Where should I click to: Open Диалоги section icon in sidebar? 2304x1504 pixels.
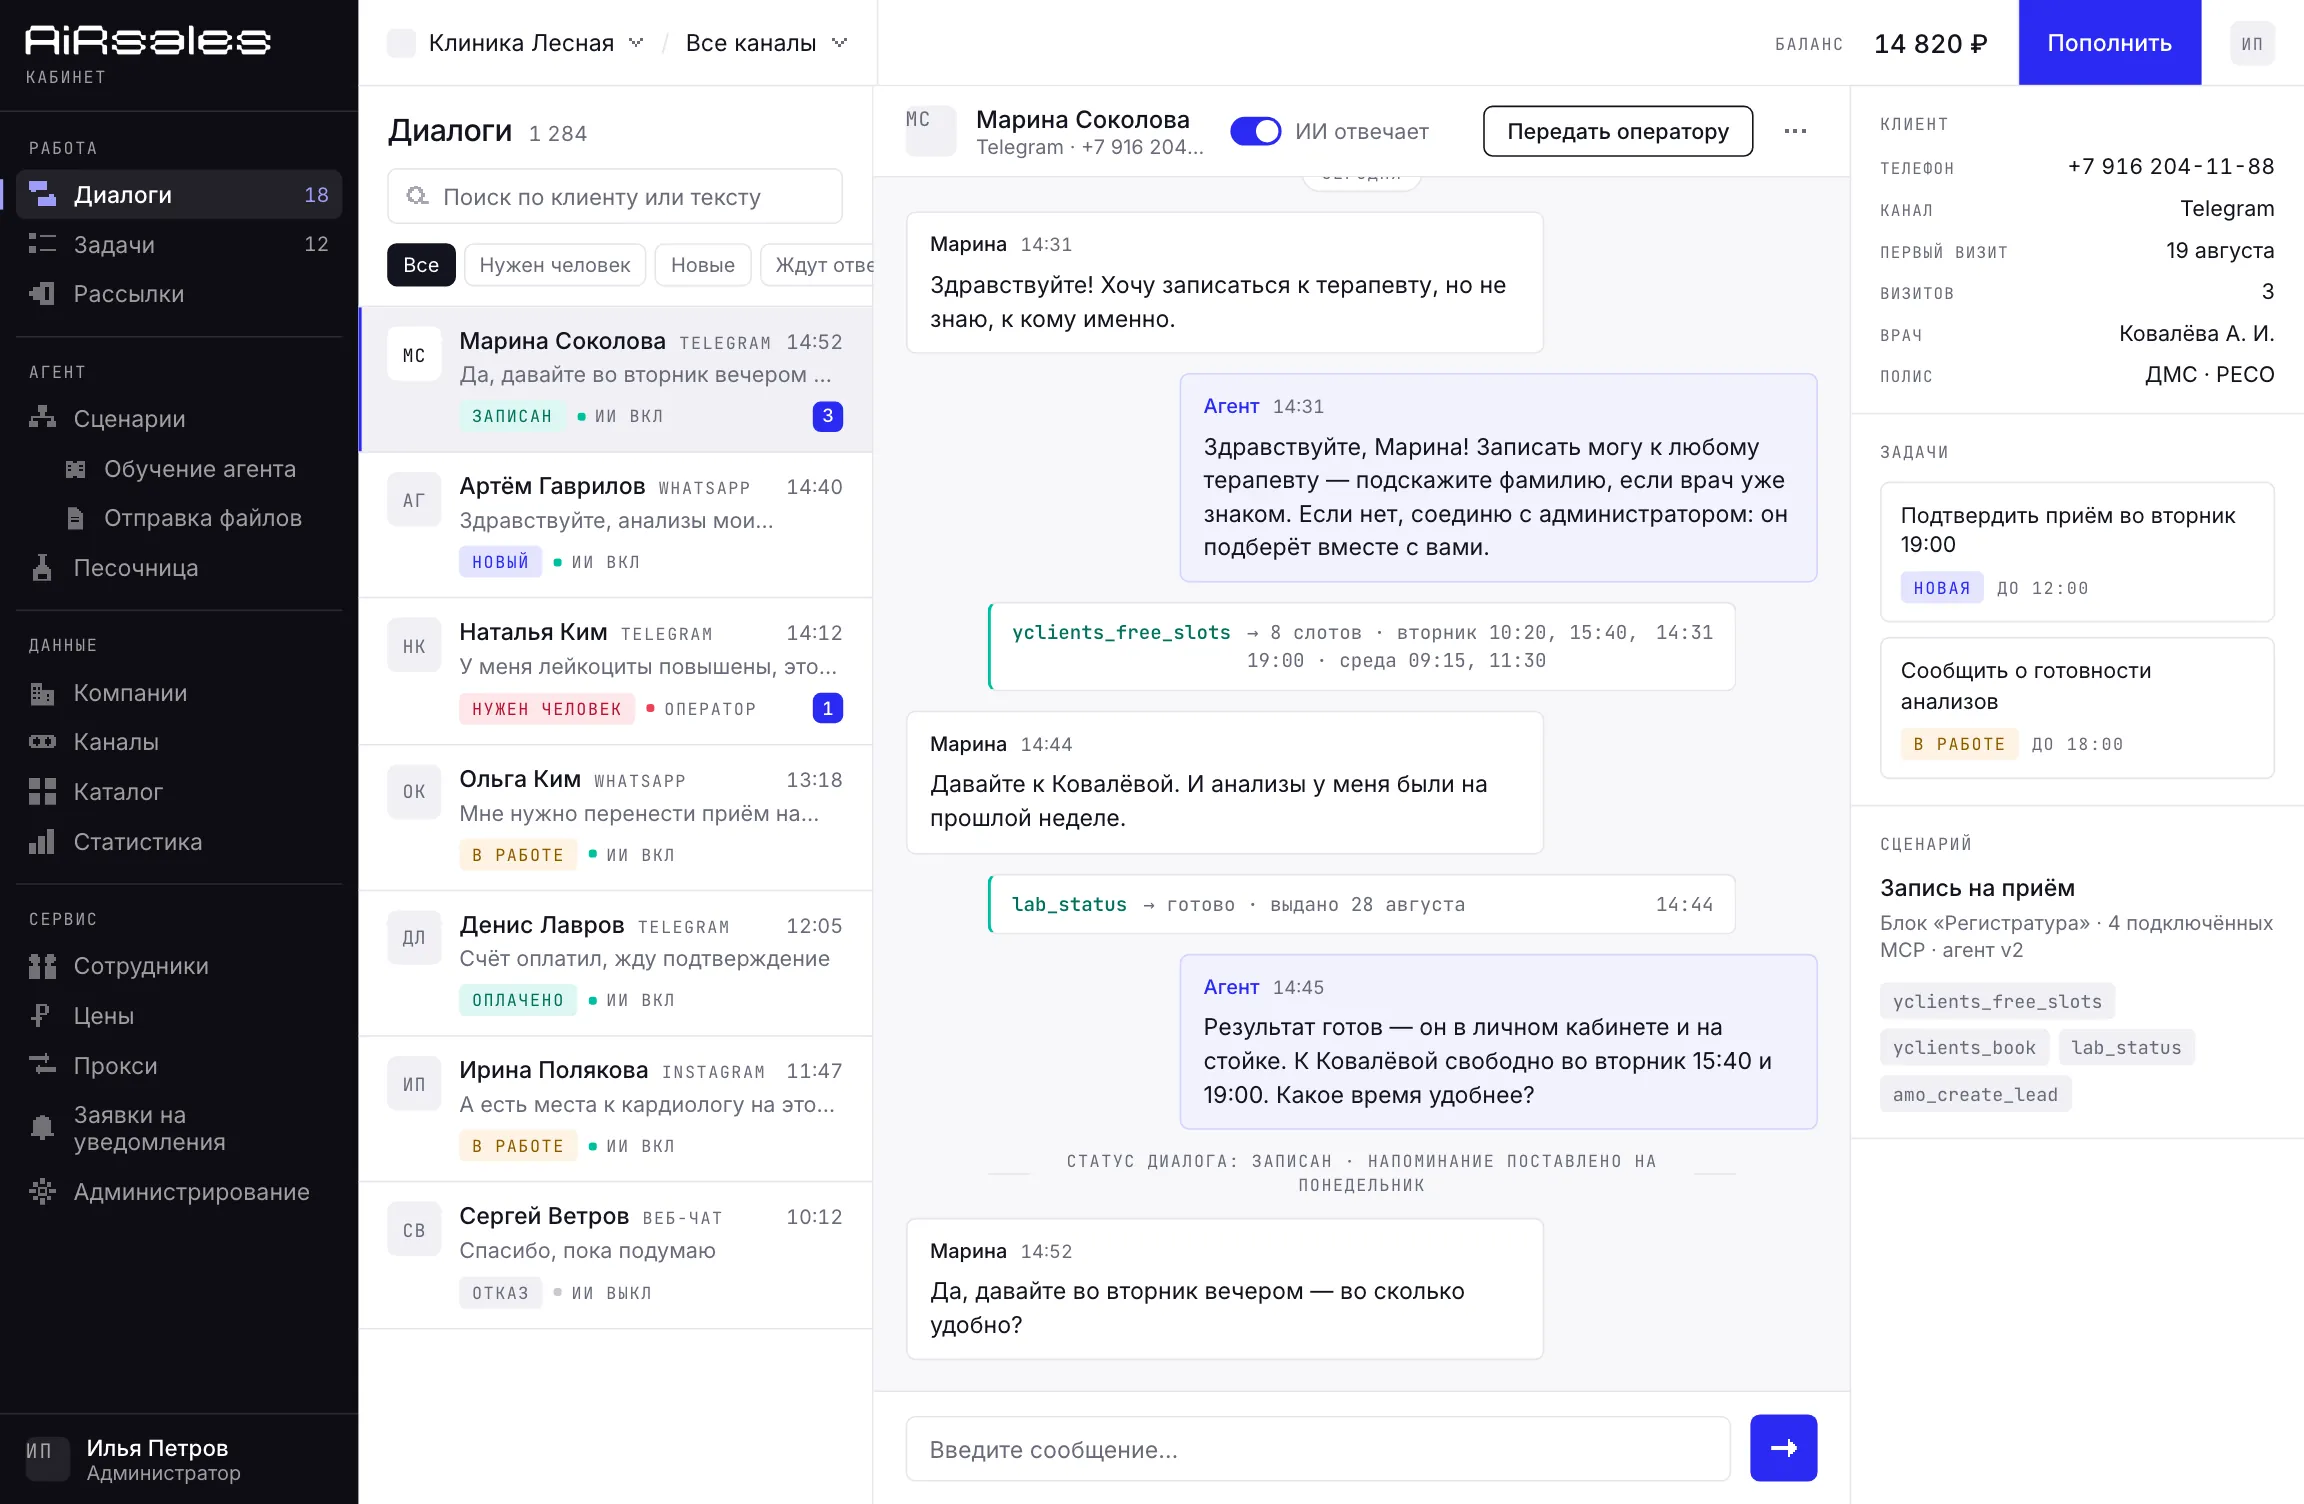[x=42, y=194]
